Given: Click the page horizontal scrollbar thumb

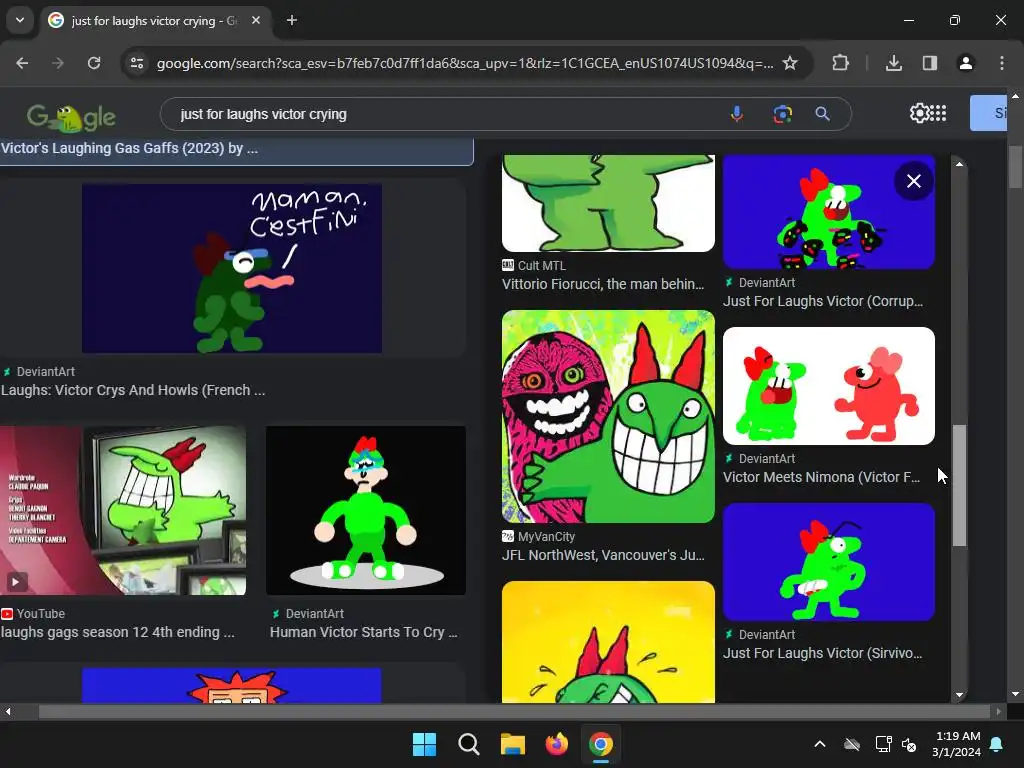Looking at the screenshot, I should [x=515, y=712].
